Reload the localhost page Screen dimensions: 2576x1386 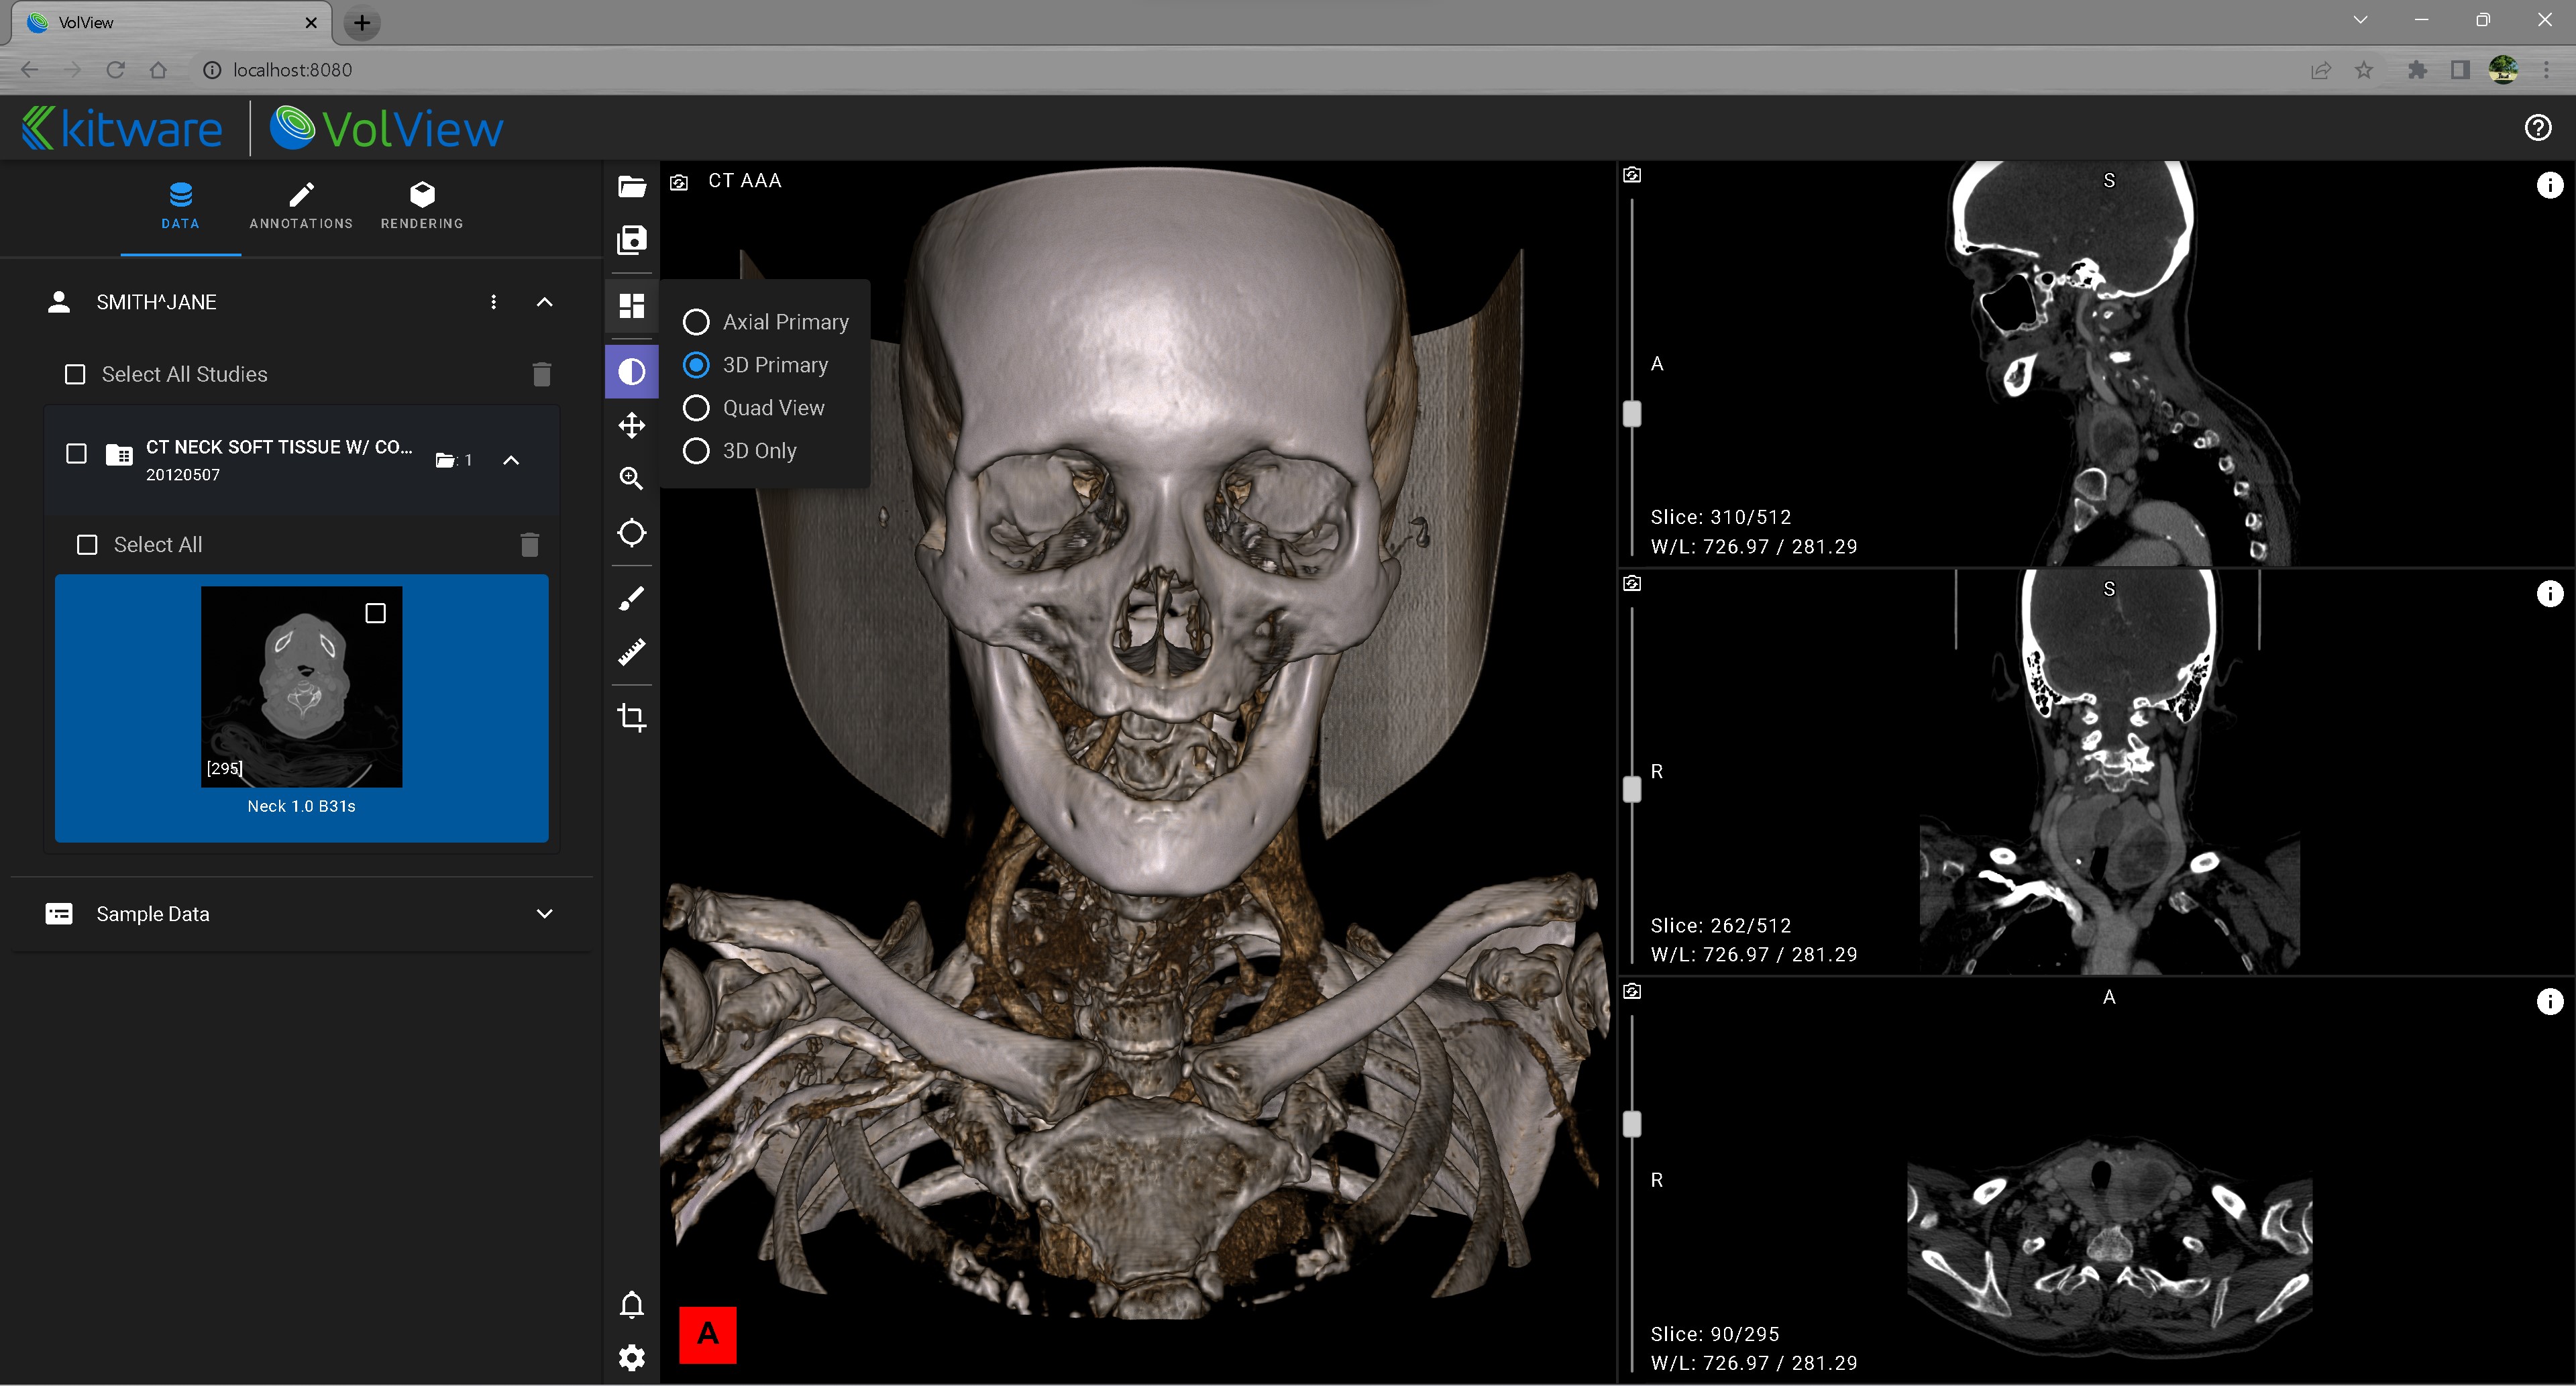tap(116, 70)
